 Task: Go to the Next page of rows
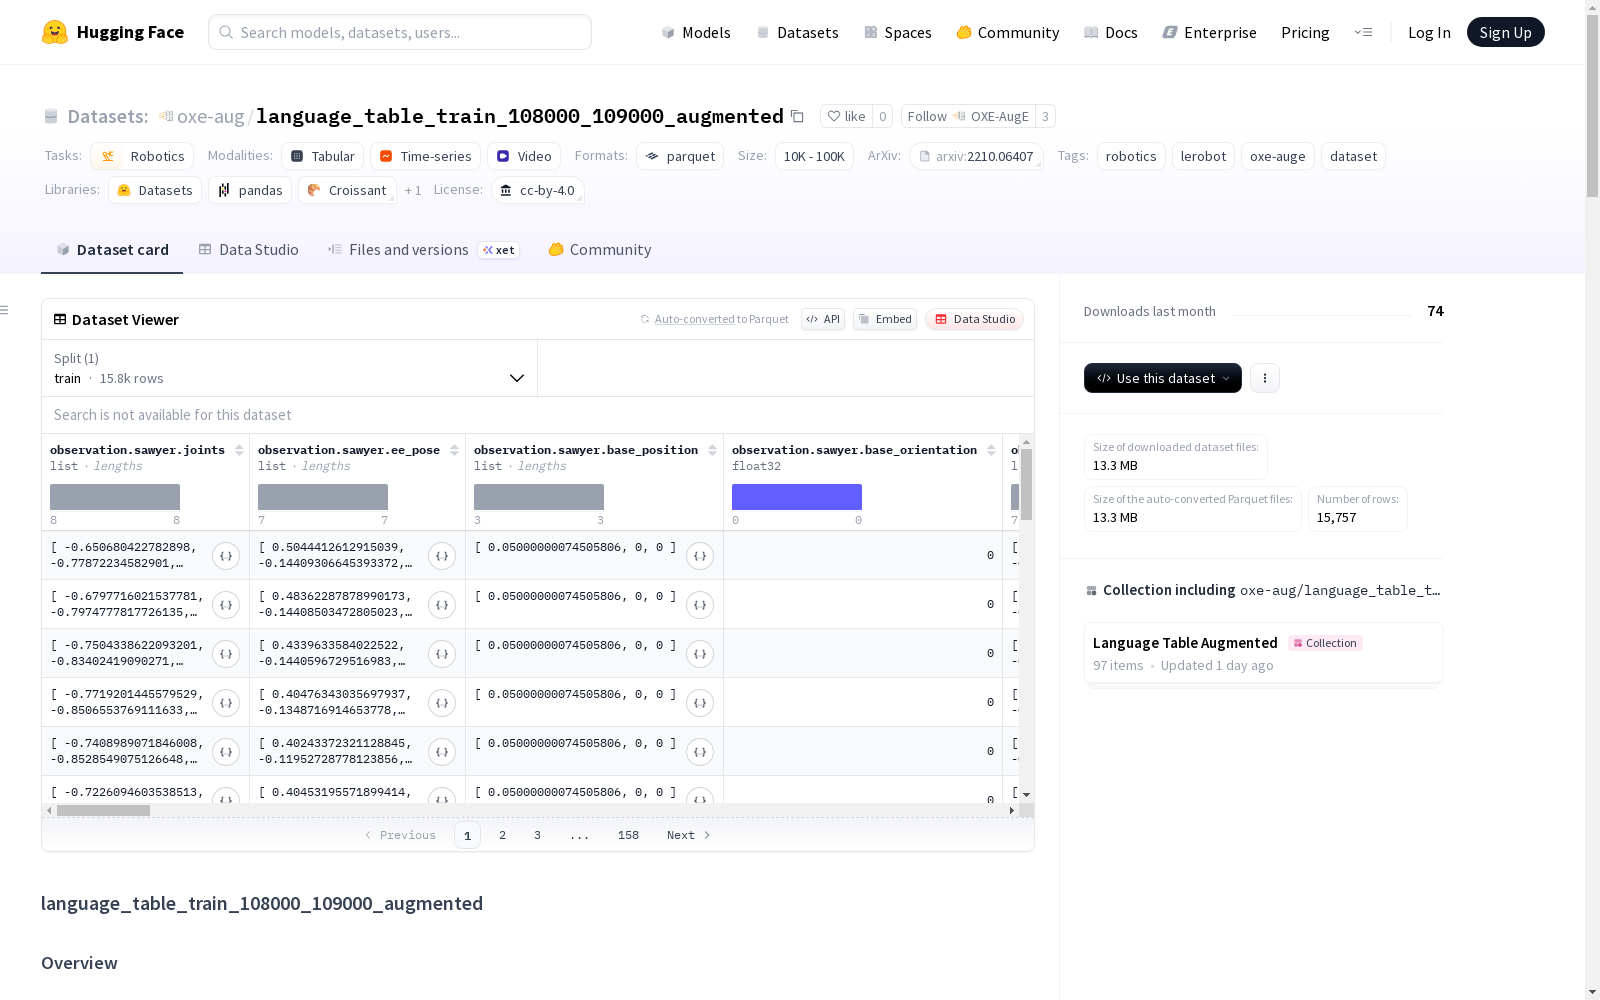(688, 835)
